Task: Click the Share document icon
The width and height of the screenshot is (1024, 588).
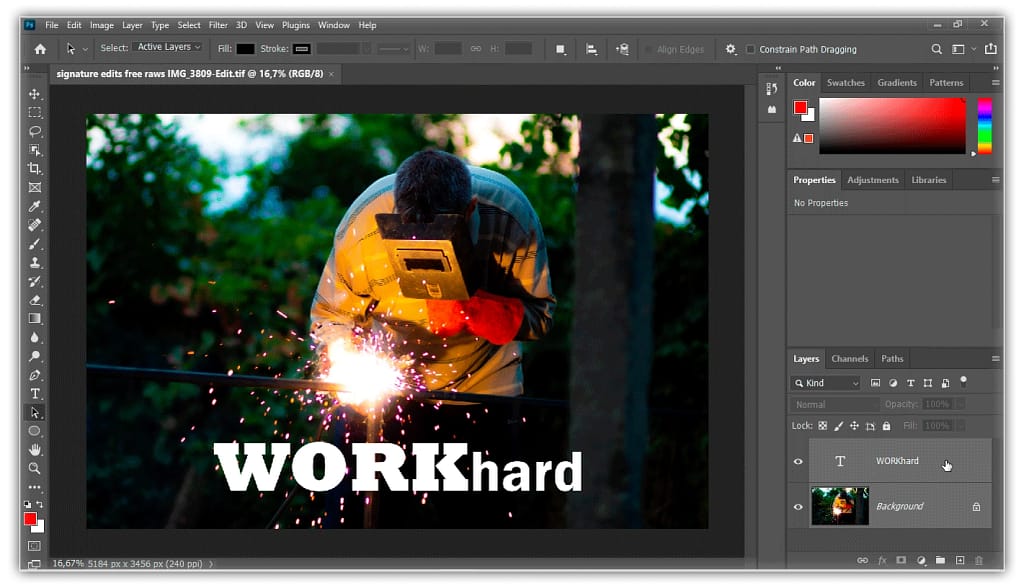Action: [991, 49]
